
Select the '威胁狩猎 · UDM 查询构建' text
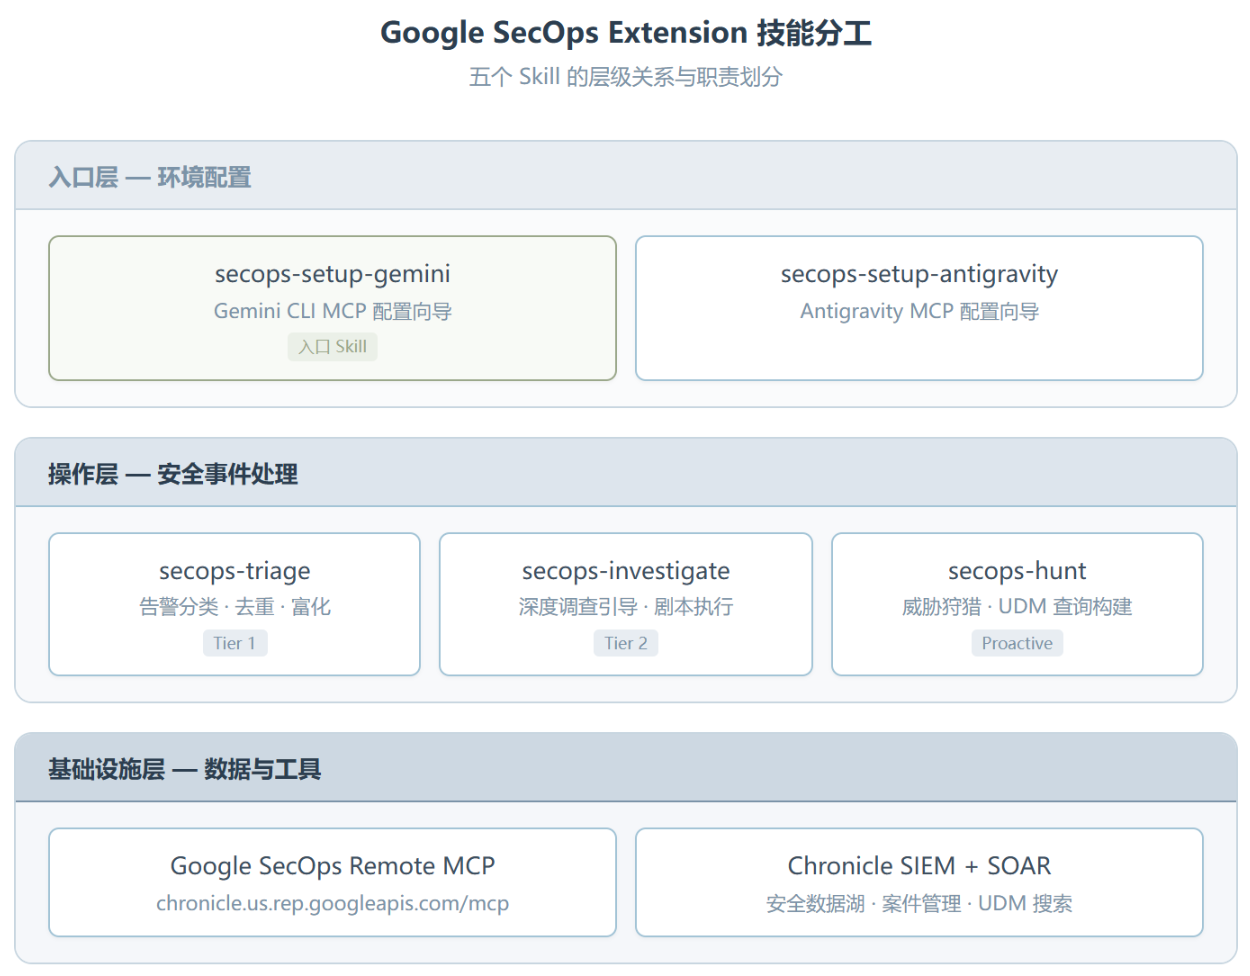coord(1017,607)
